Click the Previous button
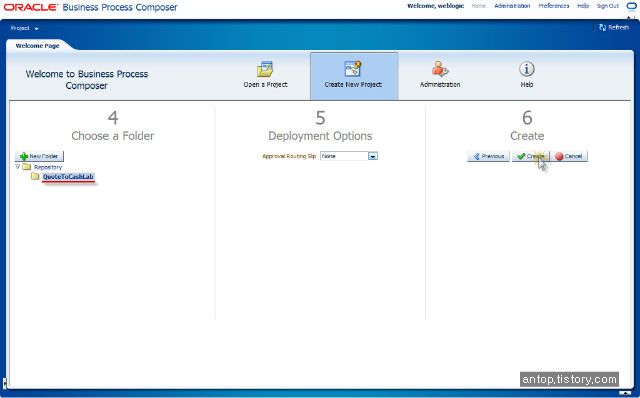 point(489,156)
